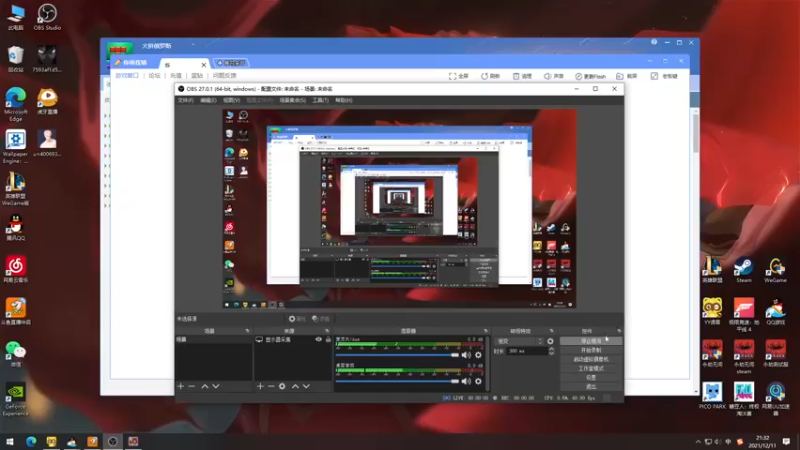Screen dimensions: 800x450
Task: Toggle input method indicator 中 in system tray
Action: tap(728, 441)
